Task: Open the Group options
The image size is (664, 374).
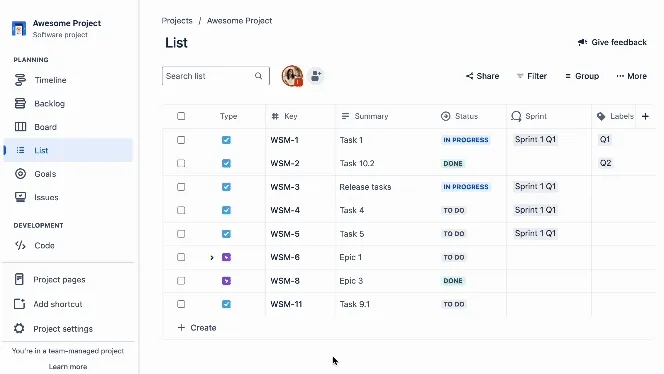Action: coord(582,76)
